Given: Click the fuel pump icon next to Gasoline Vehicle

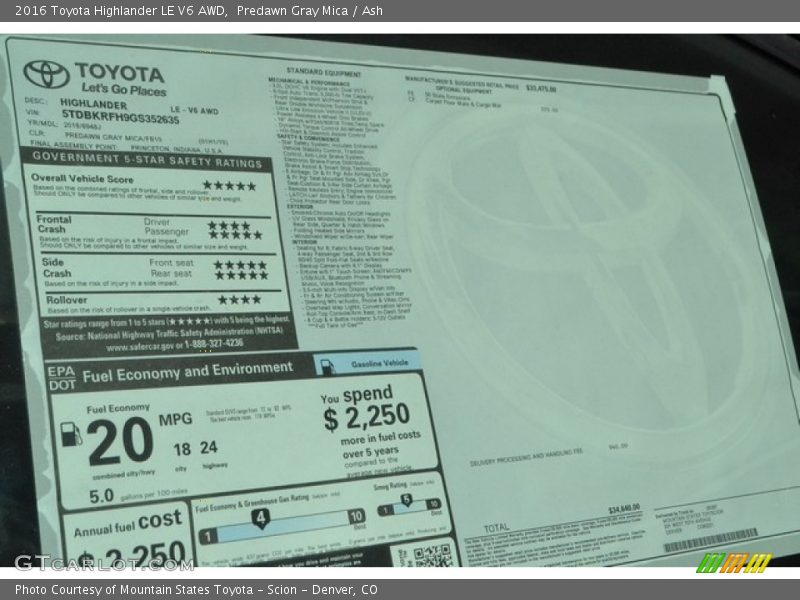Looking at the screenshot, I should (327, 366).
